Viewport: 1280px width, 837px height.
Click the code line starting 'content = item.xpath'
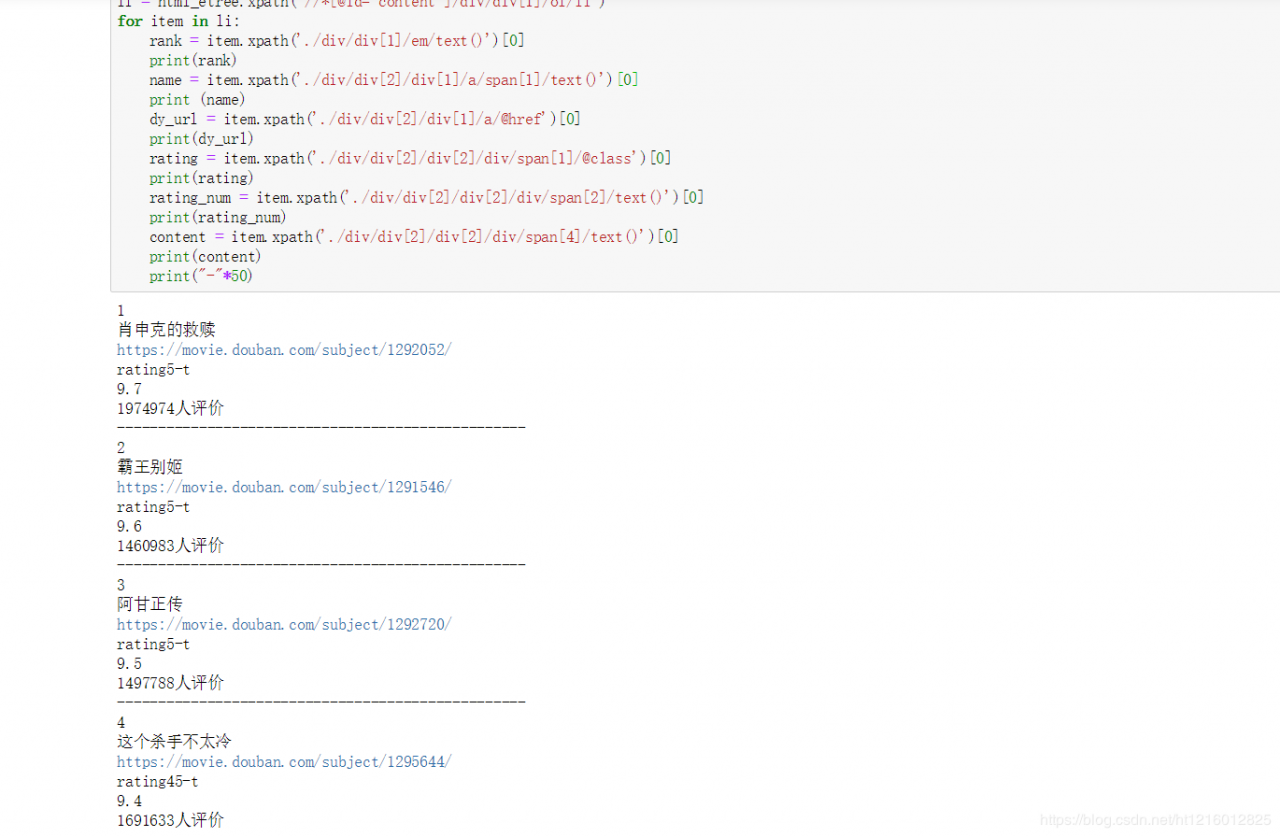(x=414, y=237)
